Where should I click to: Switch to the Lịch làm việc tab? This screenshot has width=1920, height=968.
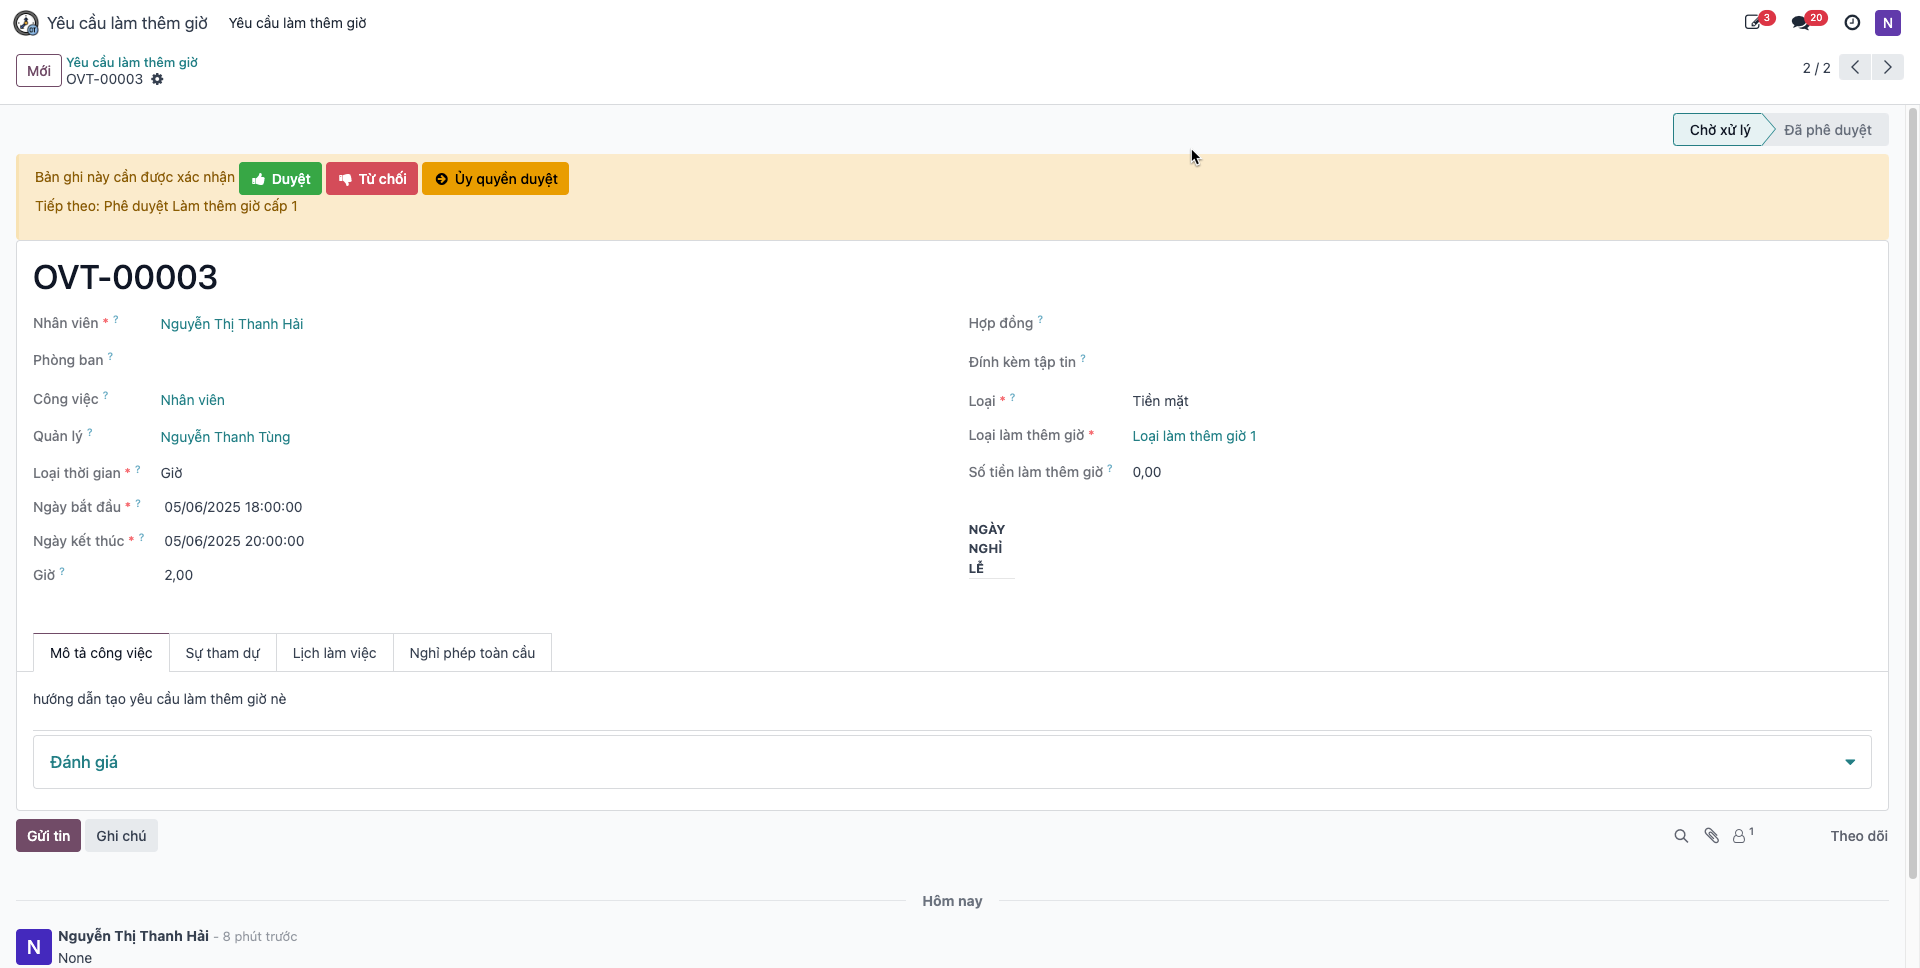coord(334,653)
